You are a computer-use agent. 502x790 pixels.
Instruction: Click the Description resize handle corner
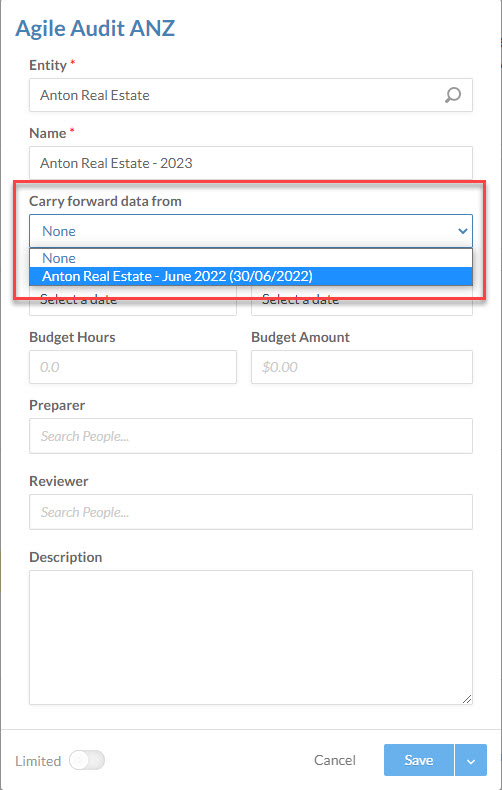[x=467, y=699]
